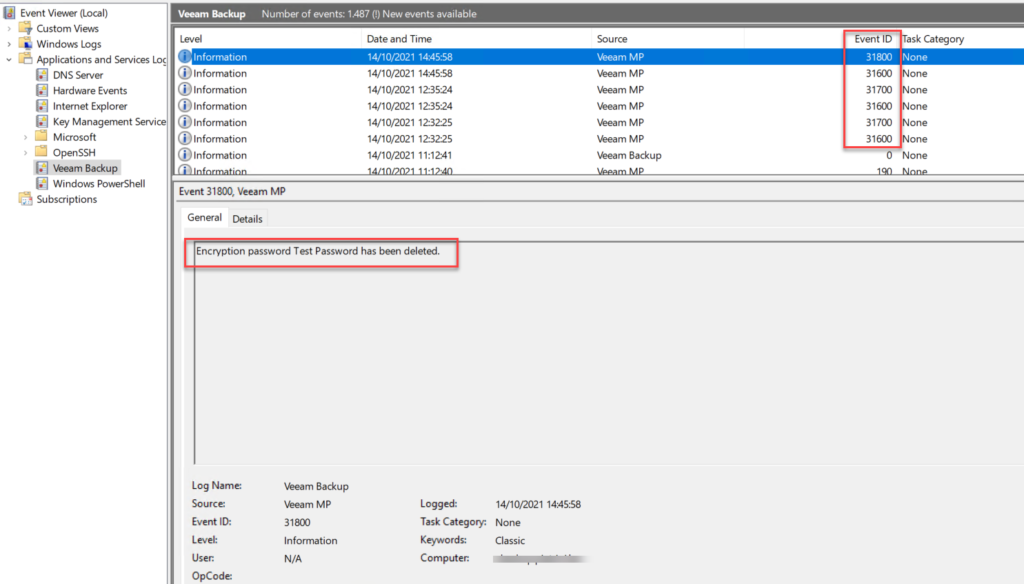Viewport: 1024px width, 584px height.
Task: Collapse the Applications and Services Logs node
Action: [9, 59]
